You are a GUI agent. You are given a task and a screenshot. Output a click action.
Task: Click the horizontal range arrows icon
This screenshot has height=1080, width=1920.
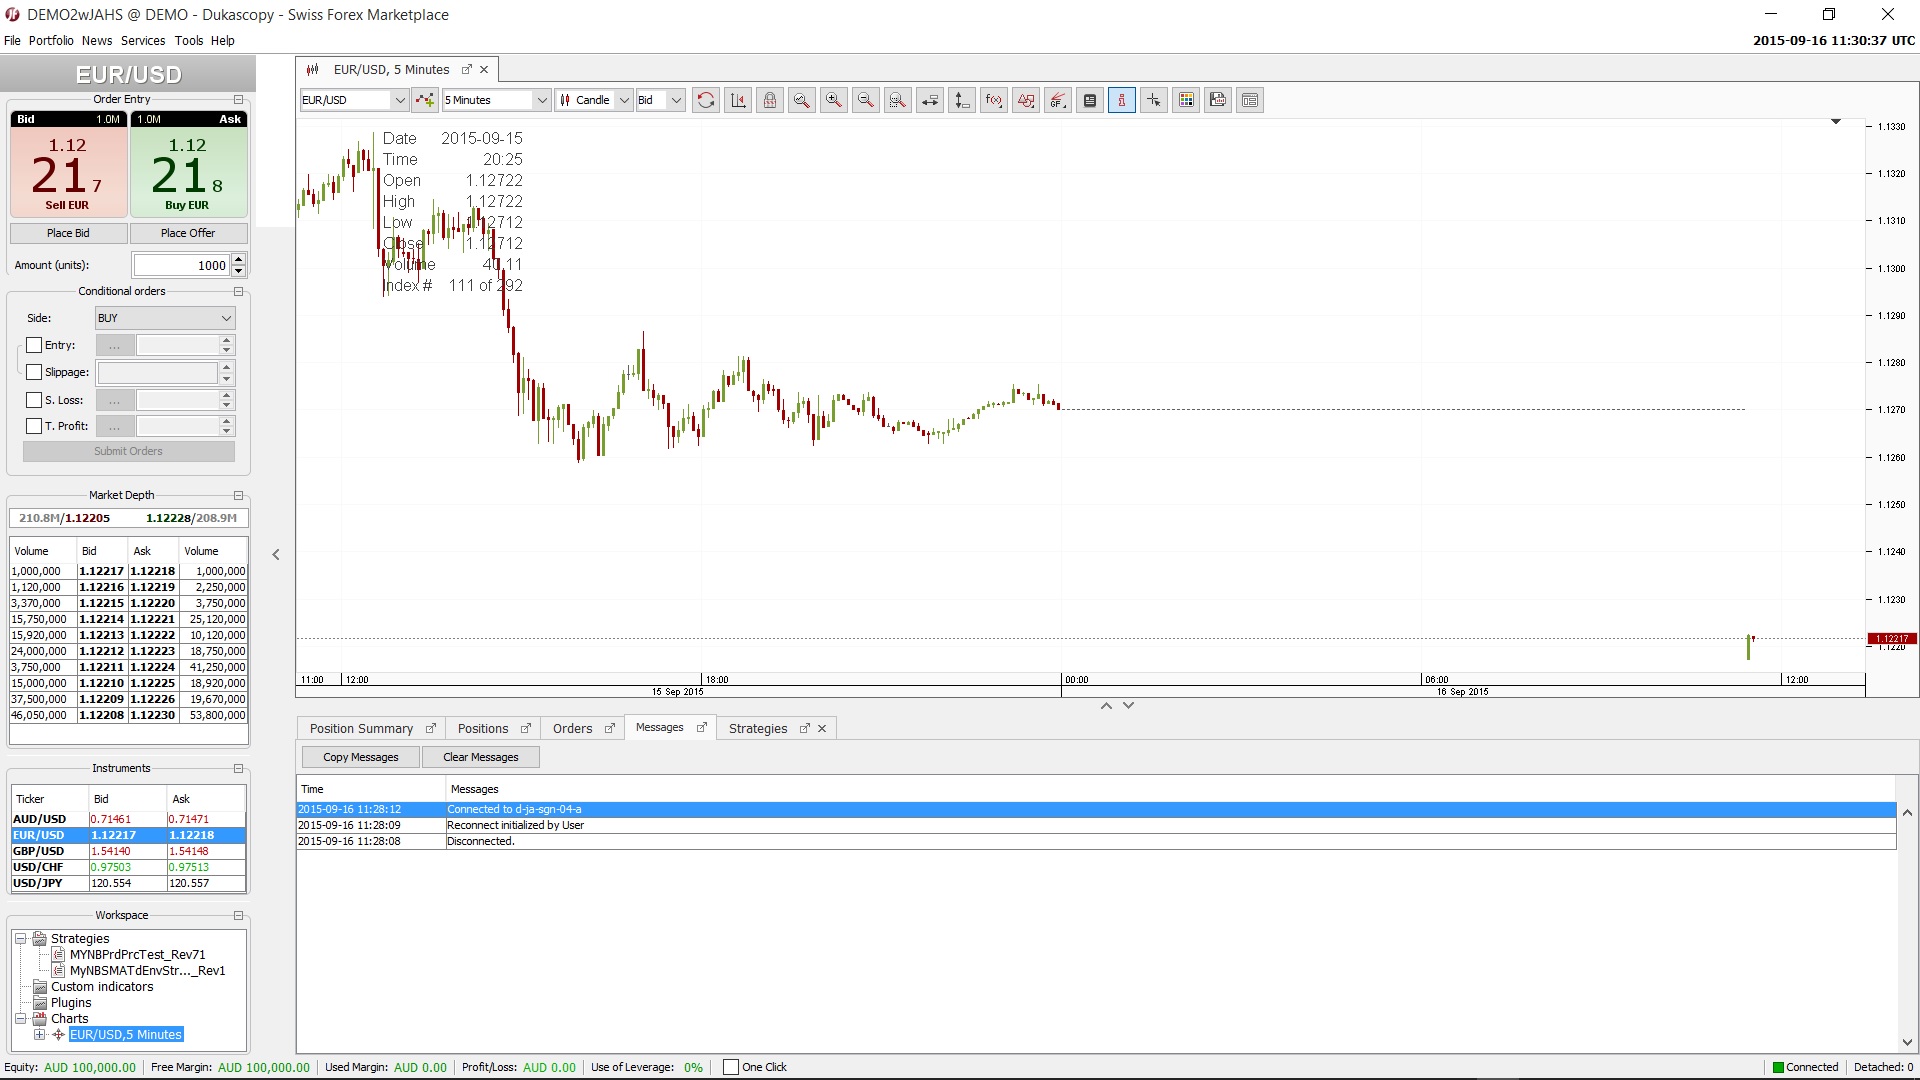point(930,100)
